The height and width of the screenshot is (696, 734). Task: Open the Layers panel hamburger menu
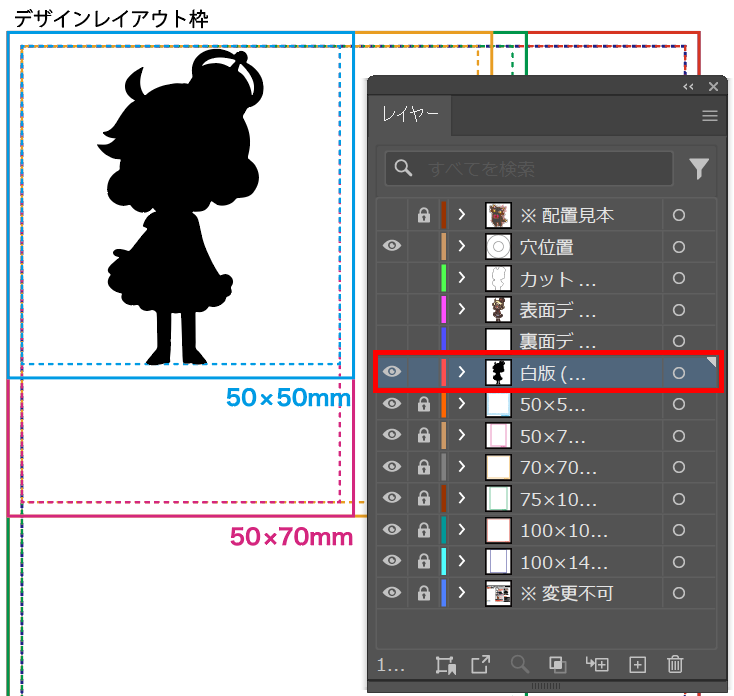(710, 116)
